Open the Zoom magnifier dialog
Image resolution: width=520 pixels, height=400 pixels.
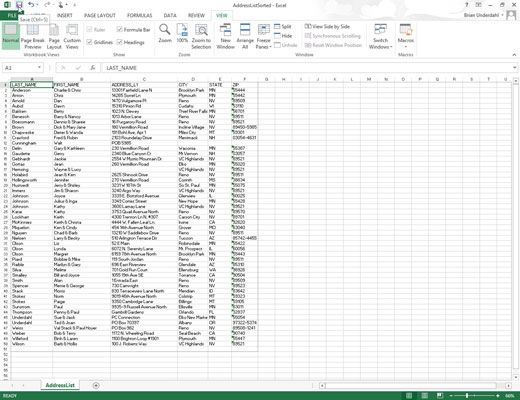pyautogui.click(x=165, y=33)
